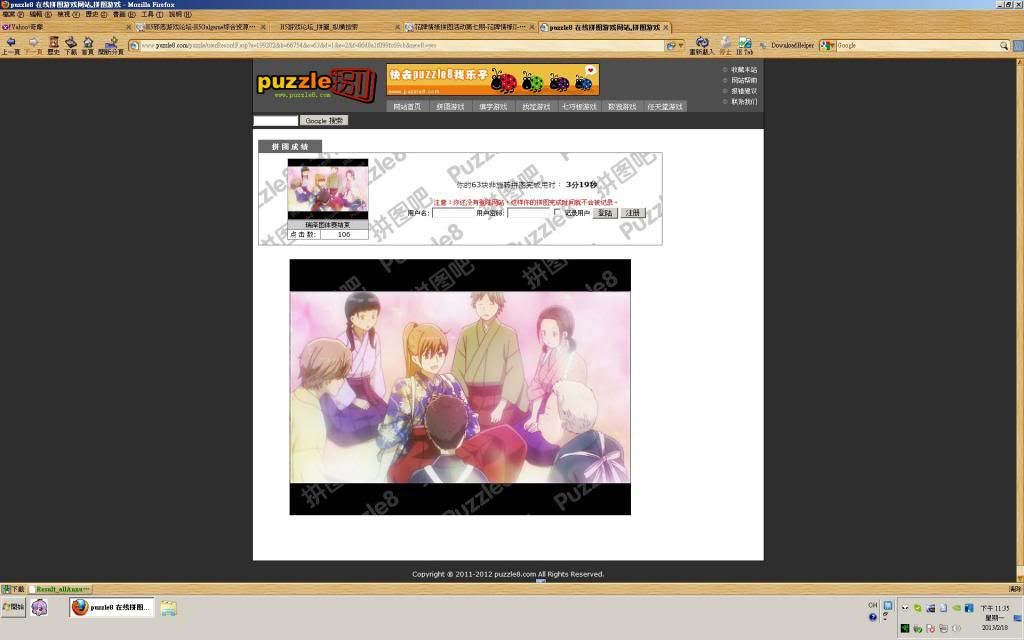Click the 登陆 login button
Viewport: 1024px width, 640px height.
[x=605, y=213]
